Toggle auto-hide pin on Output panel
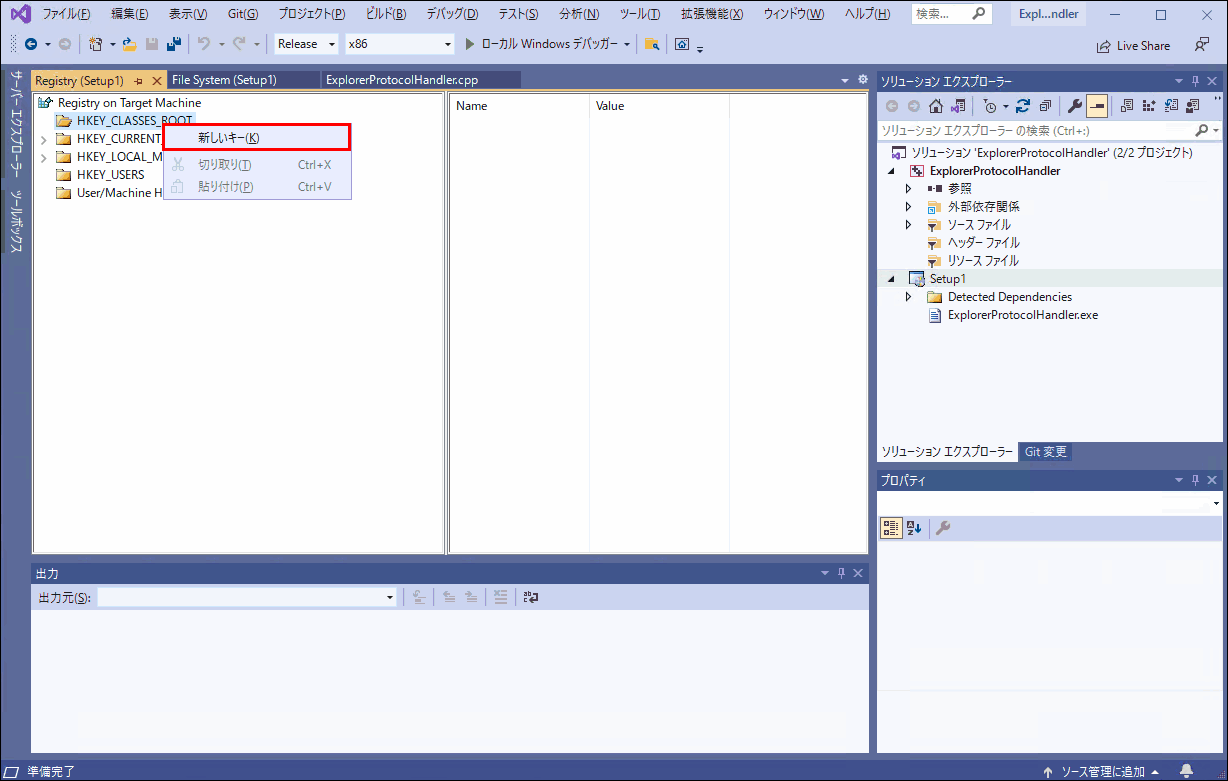The height and width of the screenshot is (781, 1228). tap(841, 573)
